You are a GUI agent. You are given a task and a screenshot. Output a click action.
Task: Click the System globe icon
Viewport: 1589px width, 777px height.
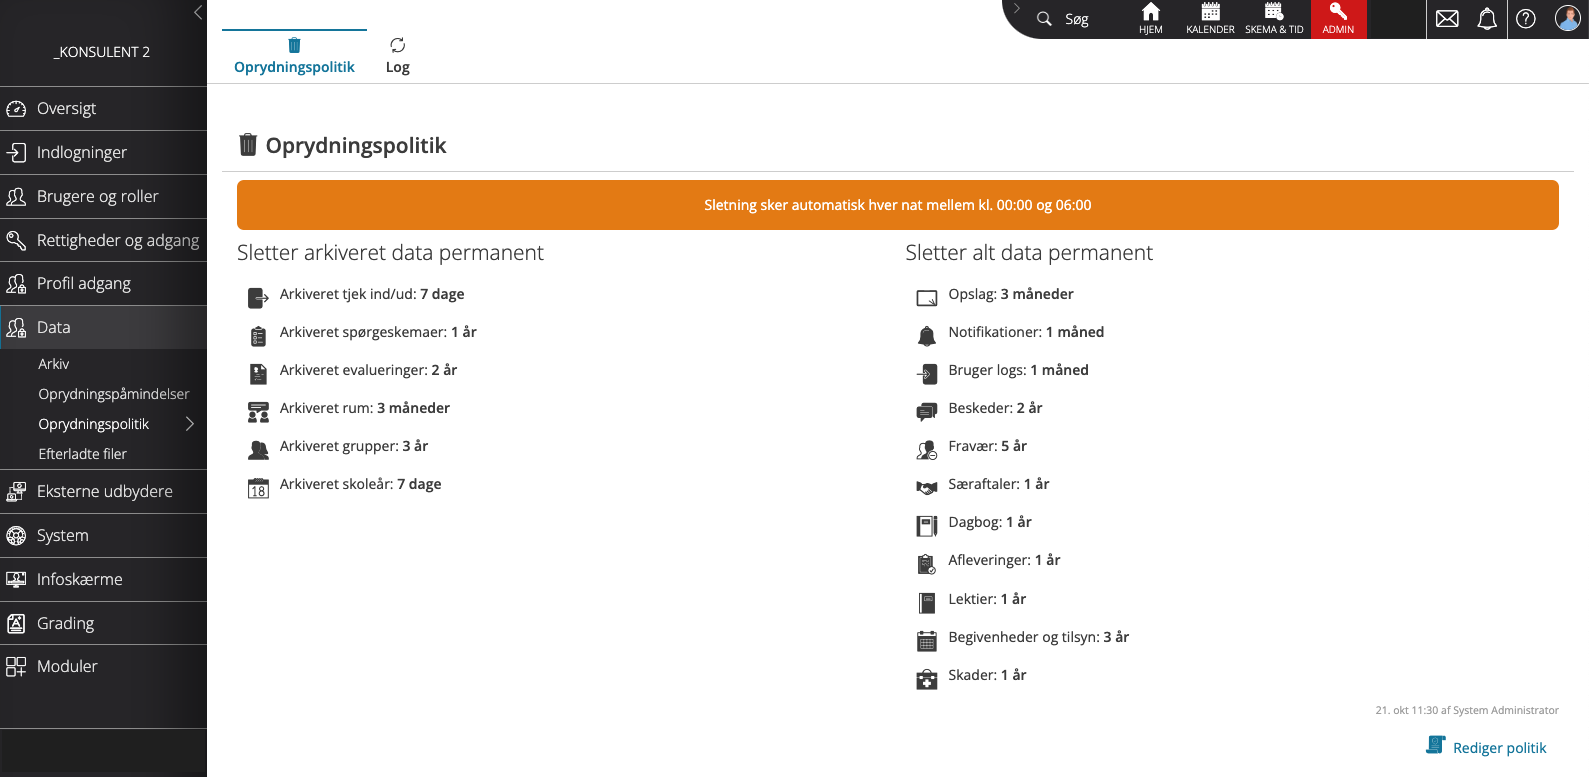[16, 535]
